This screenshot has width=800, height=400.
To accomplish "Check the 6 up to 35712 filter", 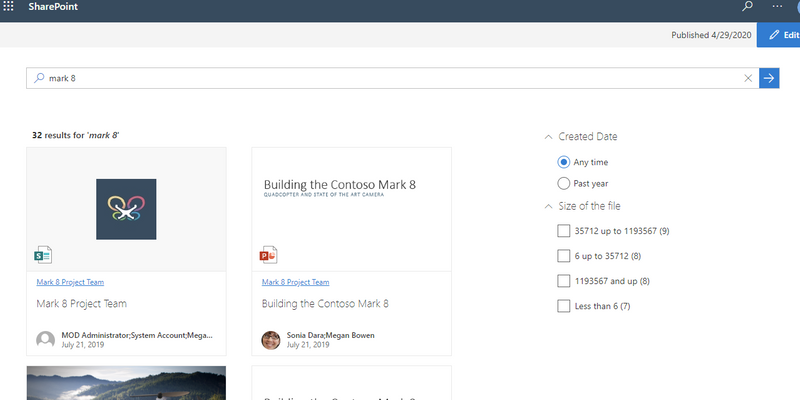I will (564, 256).
